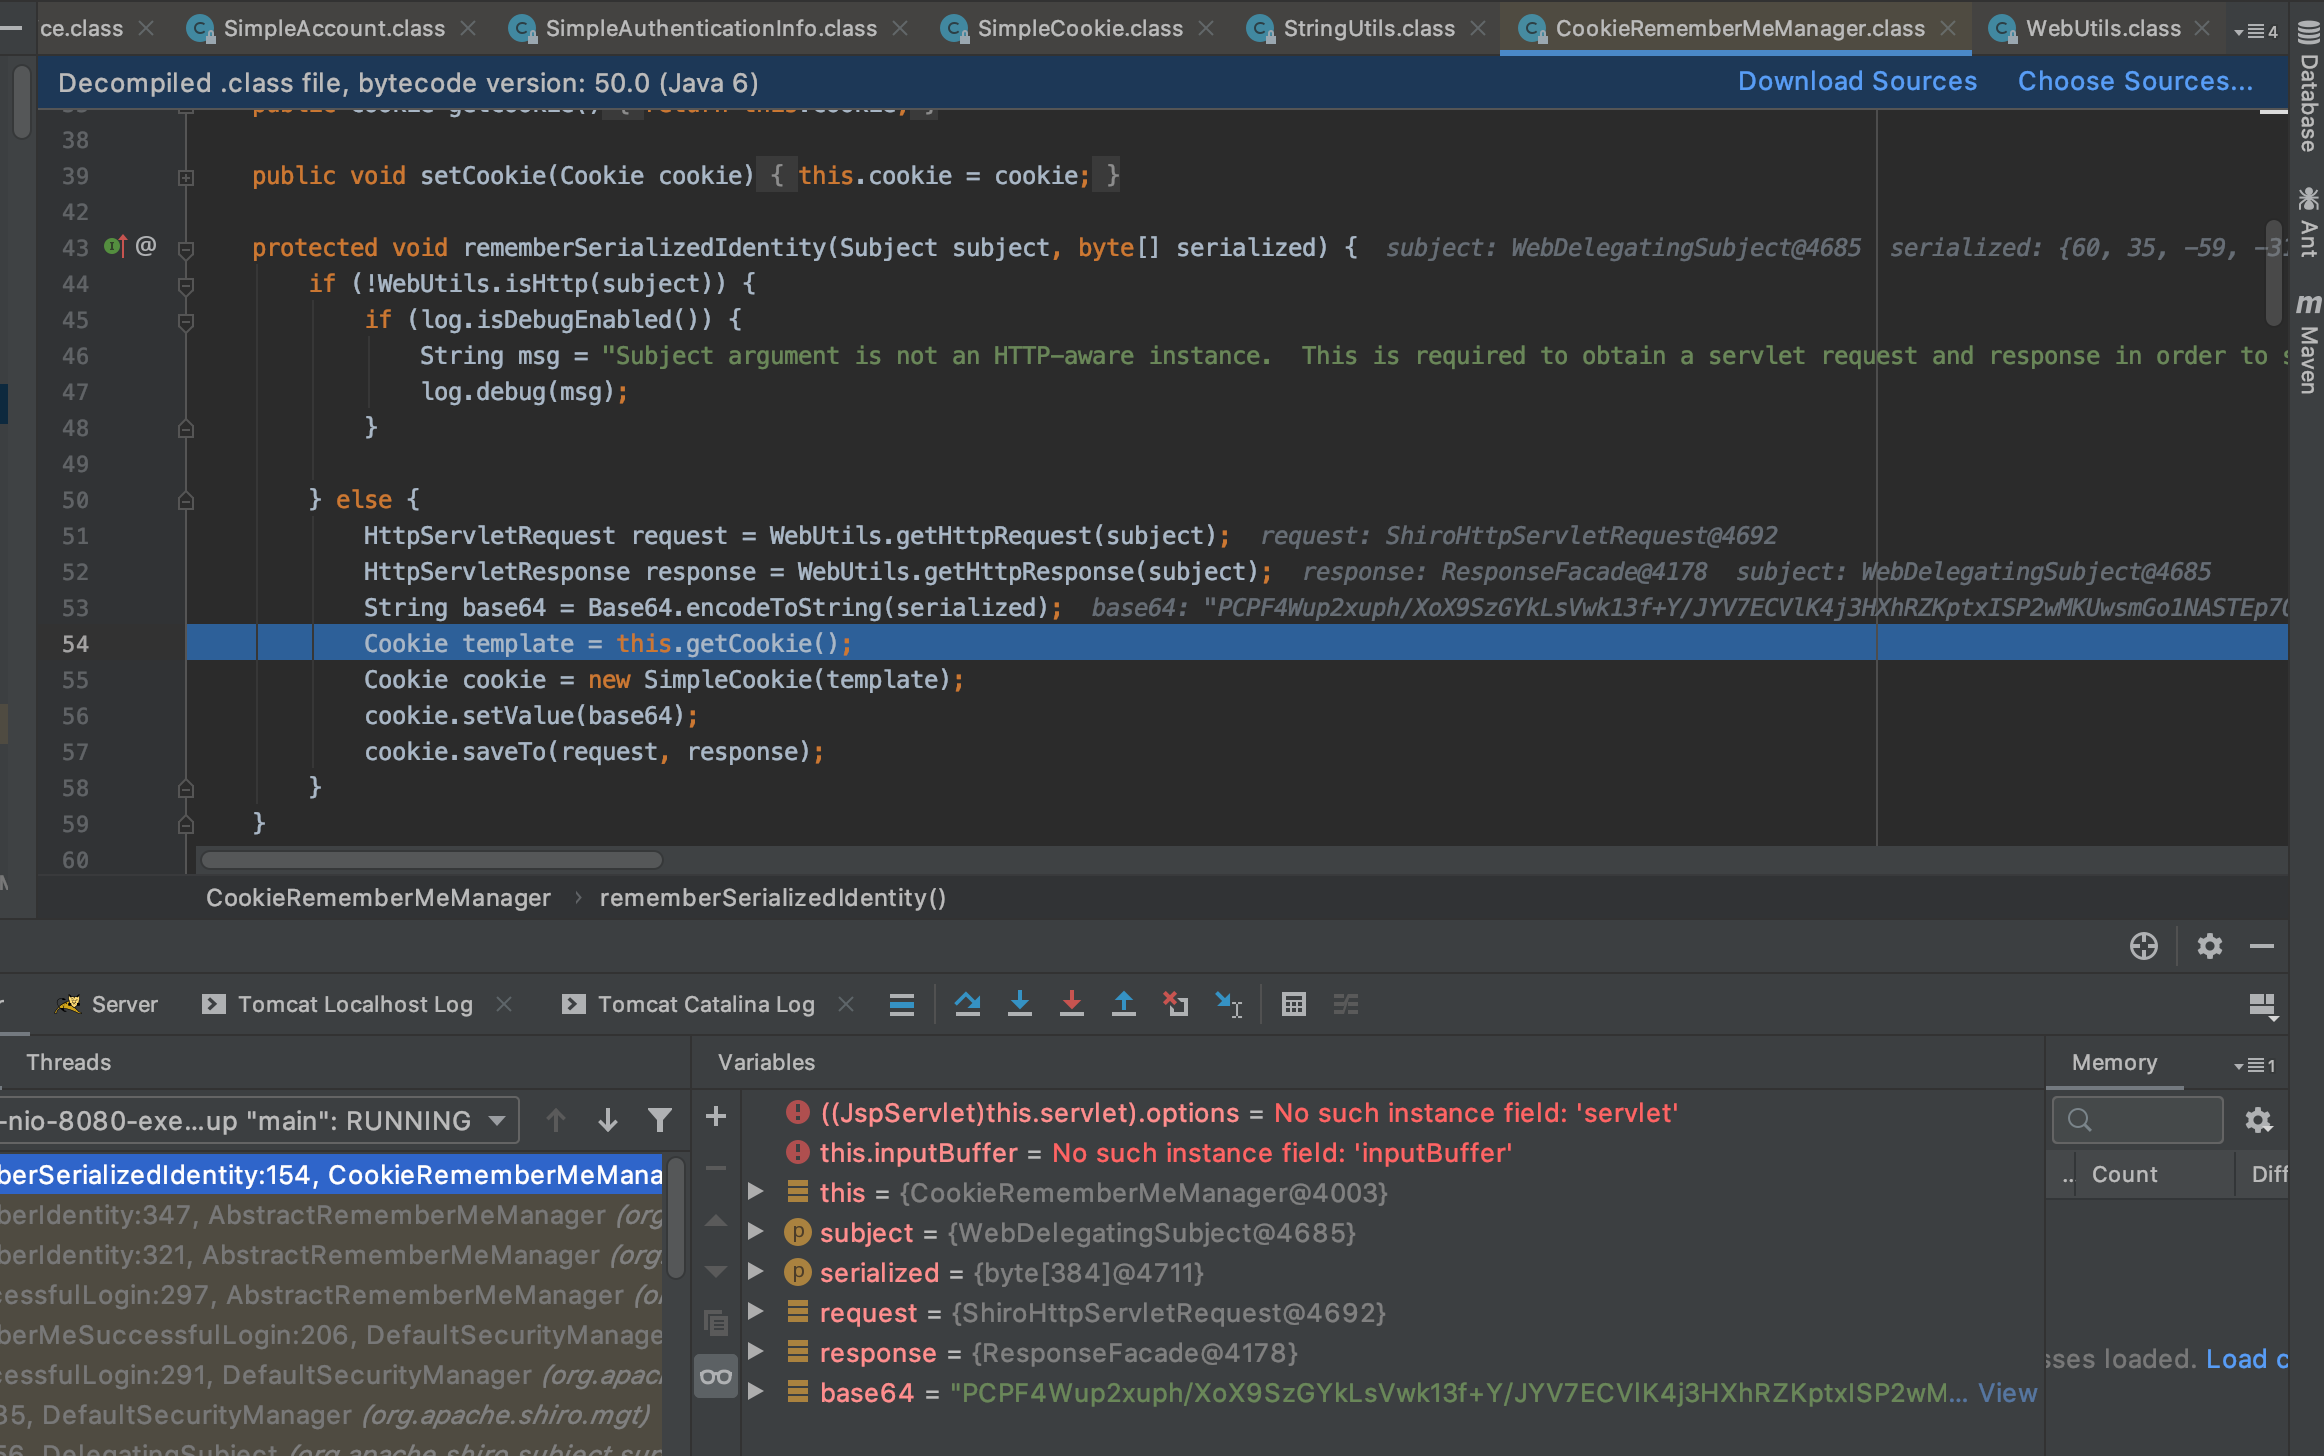The image size is (2324, 1456).
Task: Toggle show watches glasses icon
Action: (716, 1377)
